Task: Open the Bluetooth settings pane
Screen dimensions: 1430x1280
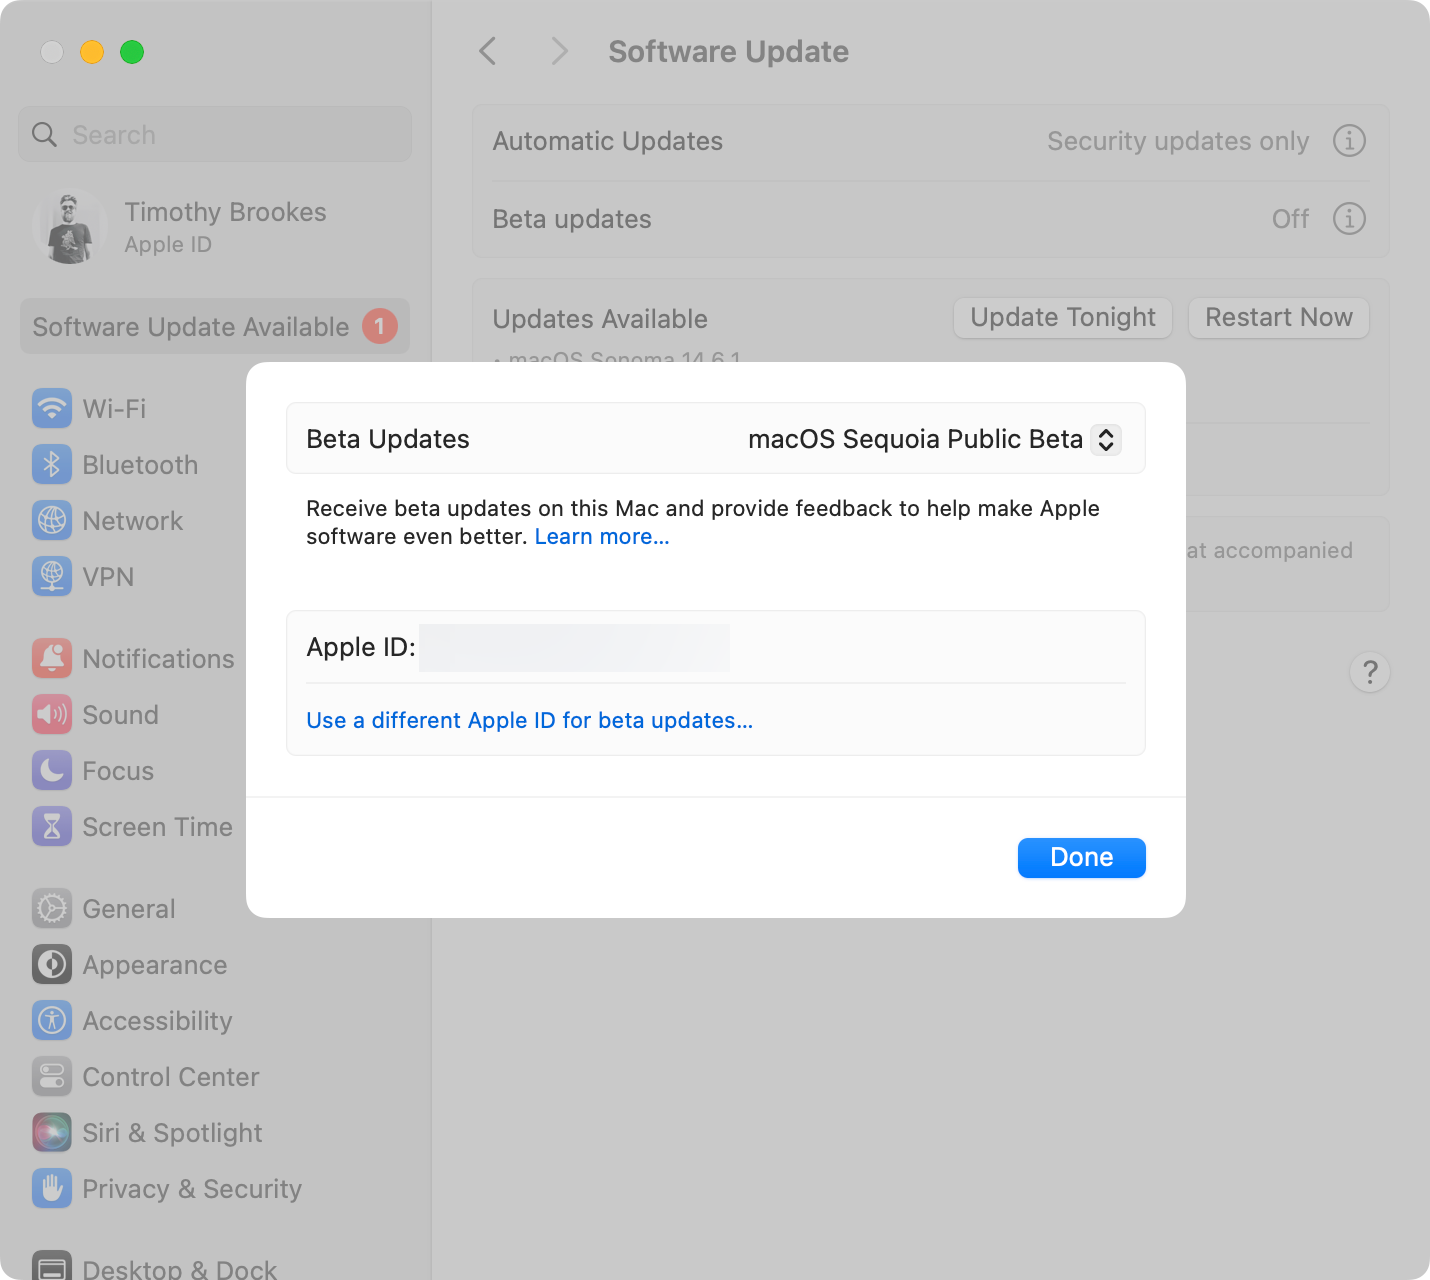Action: pyautogui.click(x=140, y=464)
